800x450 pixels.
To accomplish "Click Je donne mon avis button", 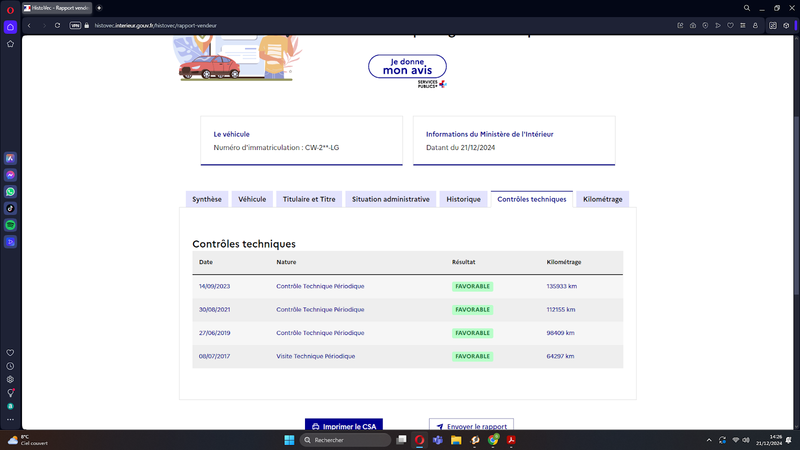I will point(407,66).
